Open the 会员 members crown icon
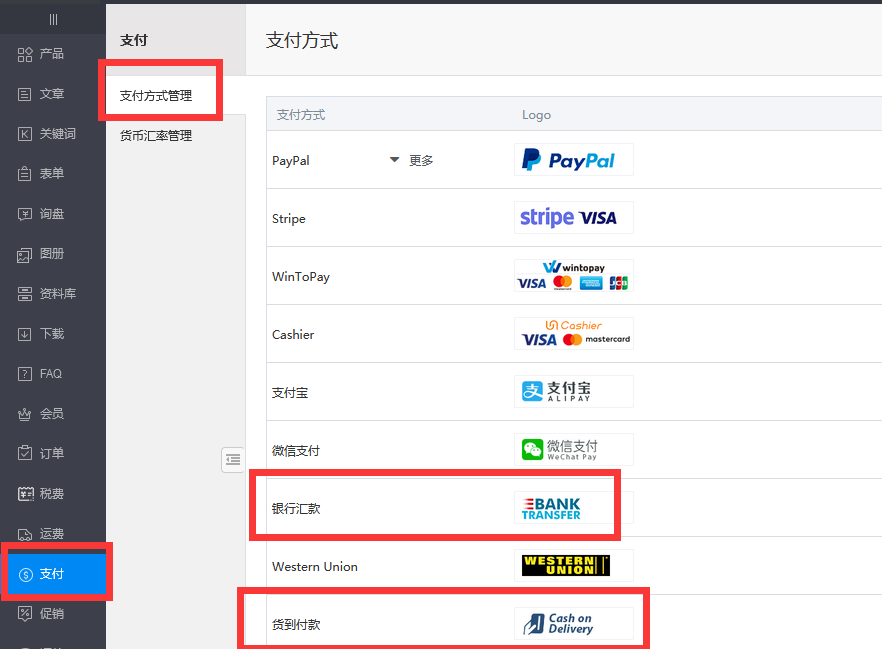Viewport: 882px width, 649px height. click(26, 414)
